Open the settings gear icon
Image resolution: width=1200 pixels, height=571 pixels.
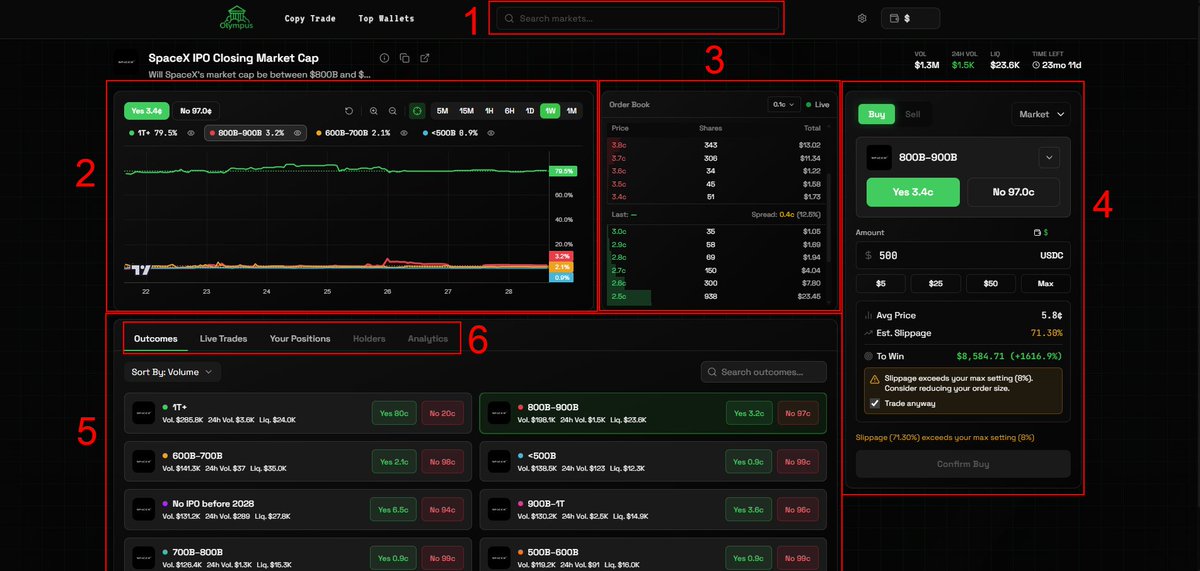862,18
